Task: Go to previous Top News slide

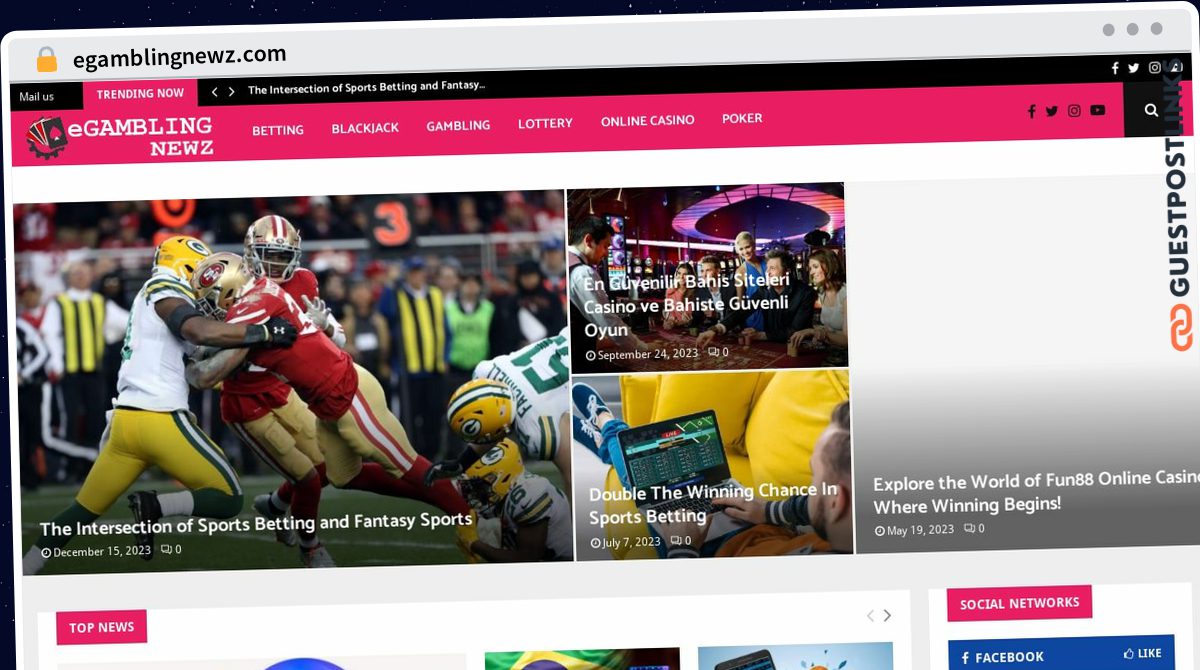Action: click(x=870, y=616)
